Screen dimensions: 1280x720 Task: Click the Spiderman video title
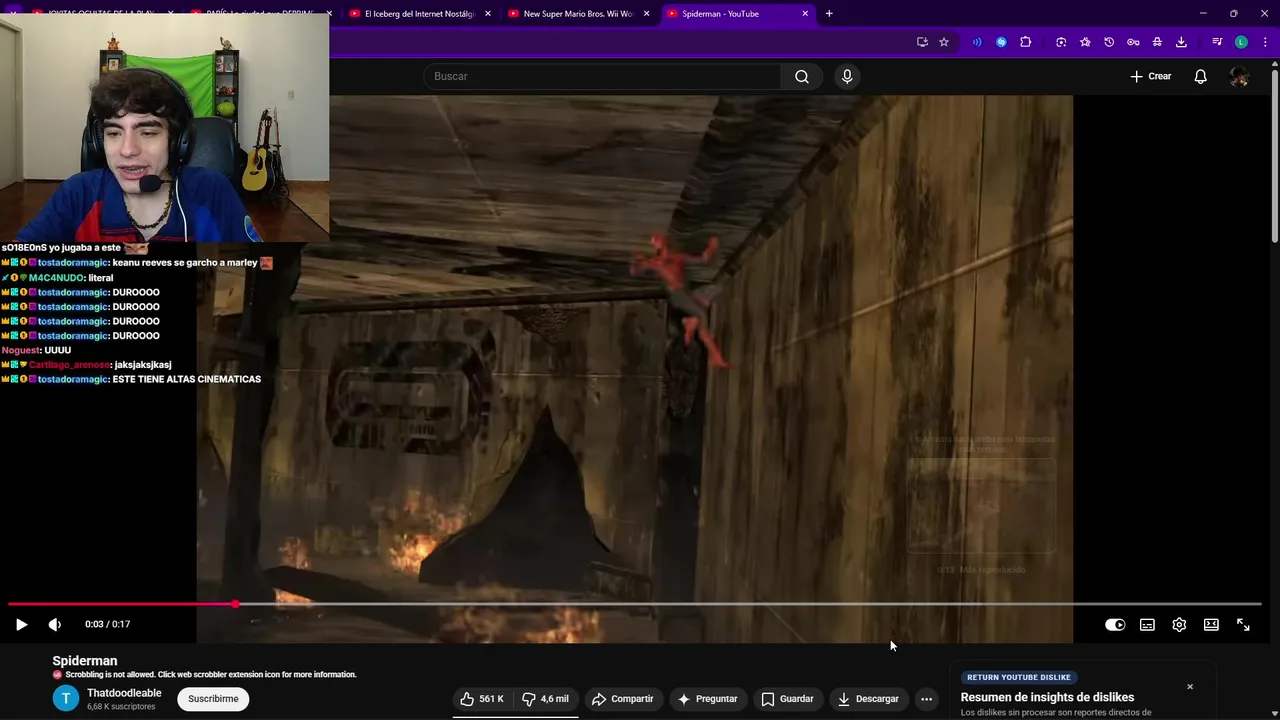coord(85,661)
